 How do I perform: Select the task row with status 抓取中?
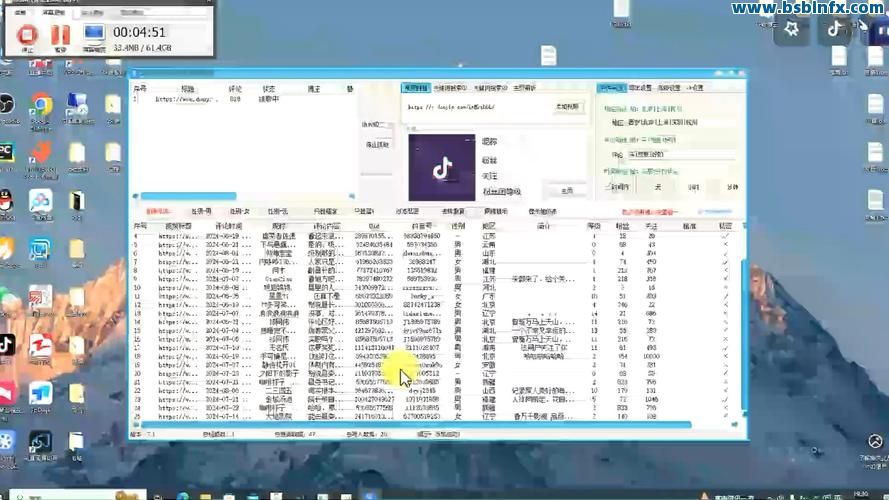click(x=244, y=99)
